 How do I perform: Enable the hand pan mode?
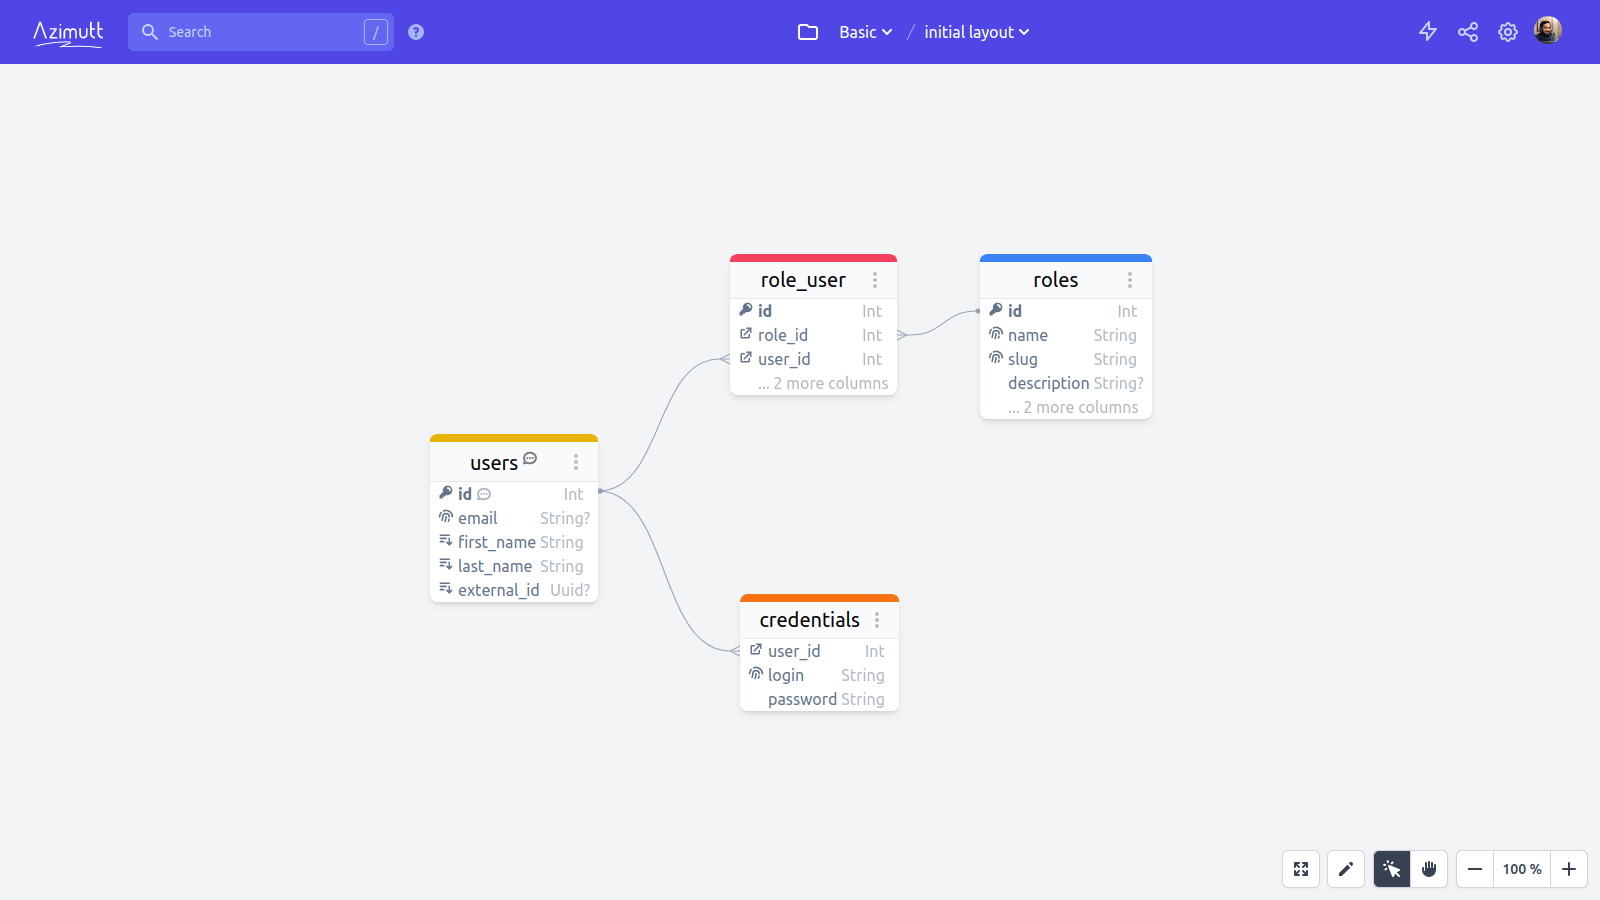(x=1429, y=869)
